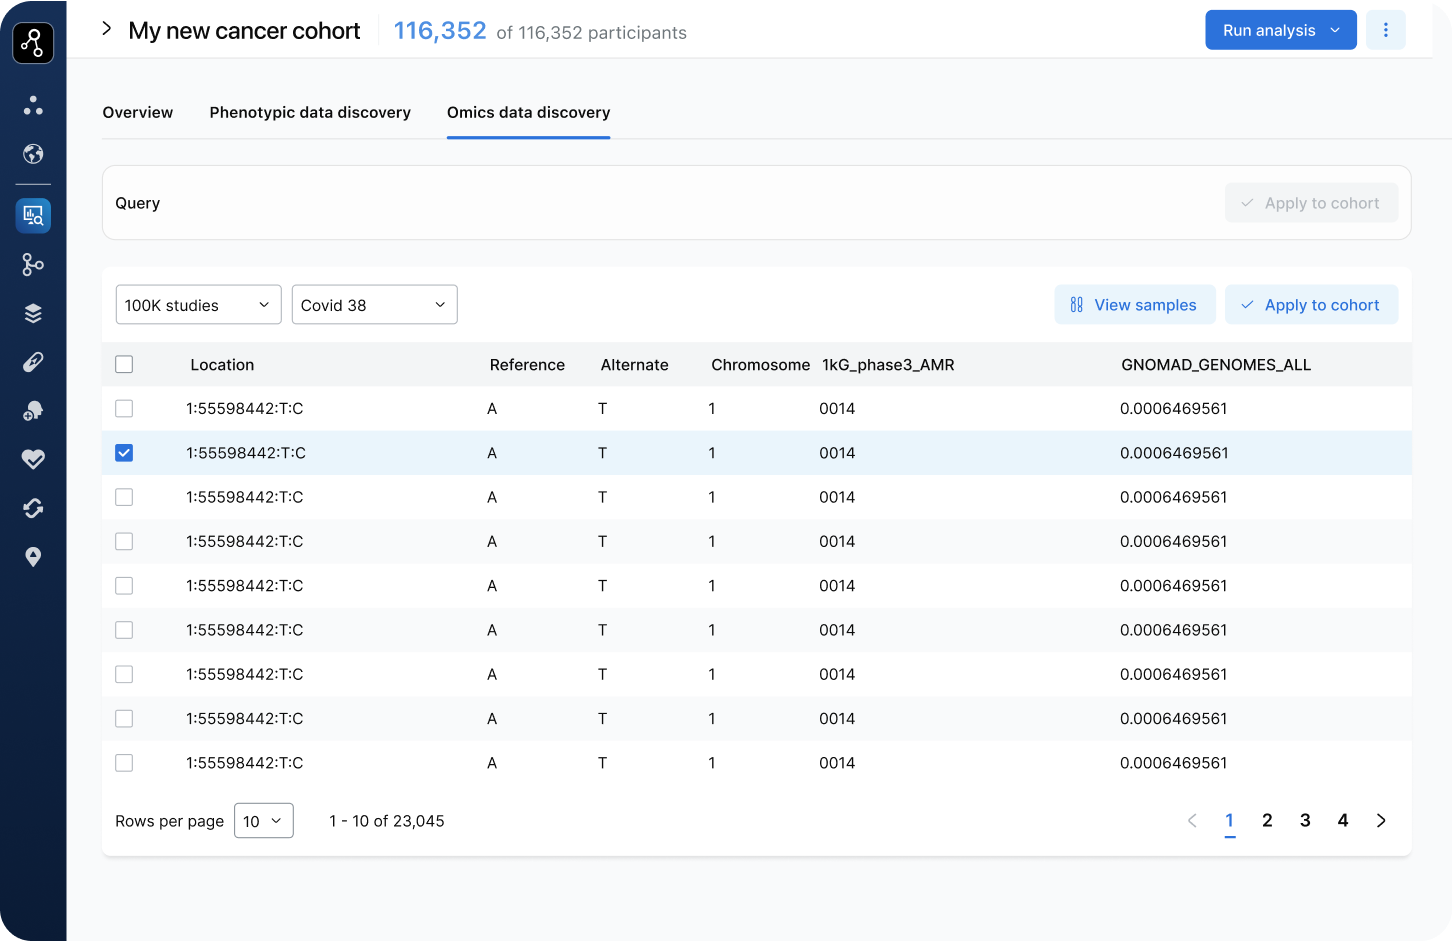Click the Reference column header
This screenshot has height=941, width=1452.
tap(527, 365)
